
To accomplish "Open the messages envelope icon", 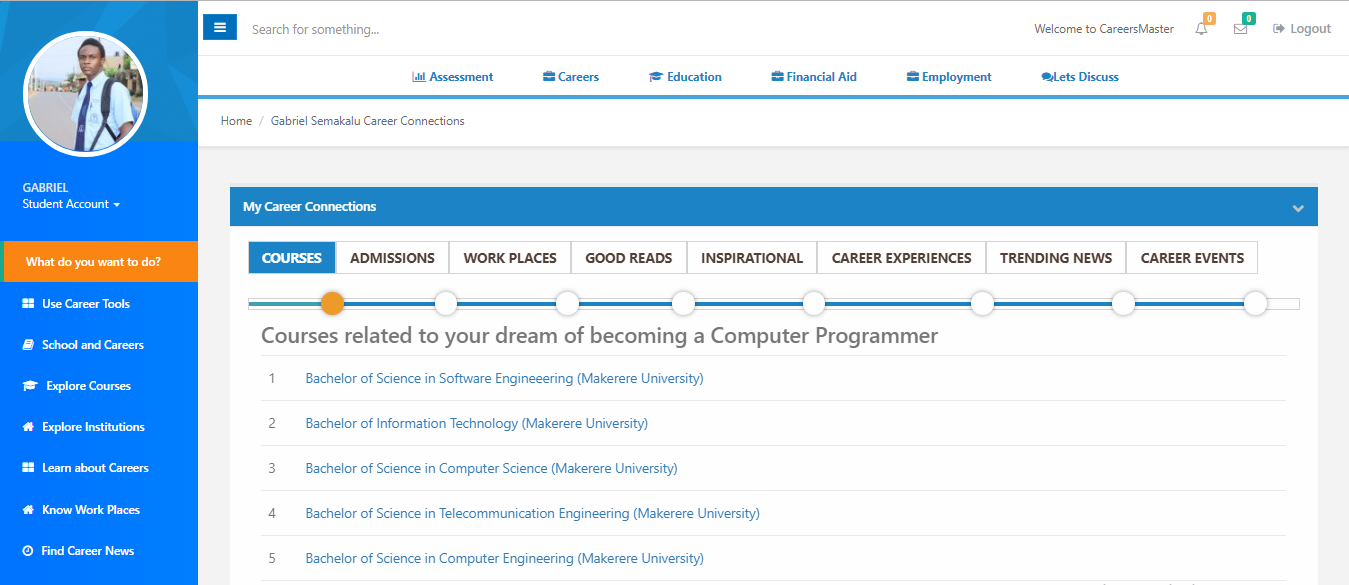I will [x=1240, y=29].
